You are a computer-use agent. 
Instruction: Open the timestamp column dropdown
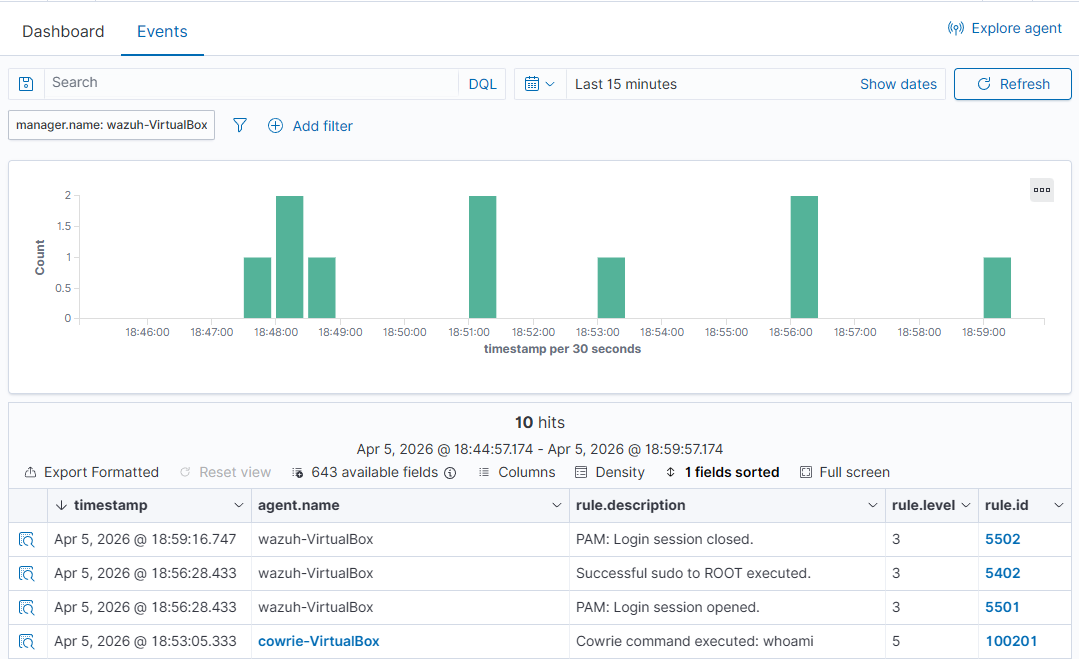(x=239, y=505)
